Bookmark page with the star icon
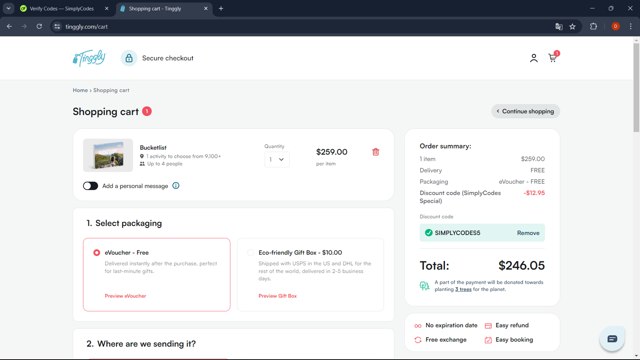Screen dimensions: 640x360 pos(572,27)
